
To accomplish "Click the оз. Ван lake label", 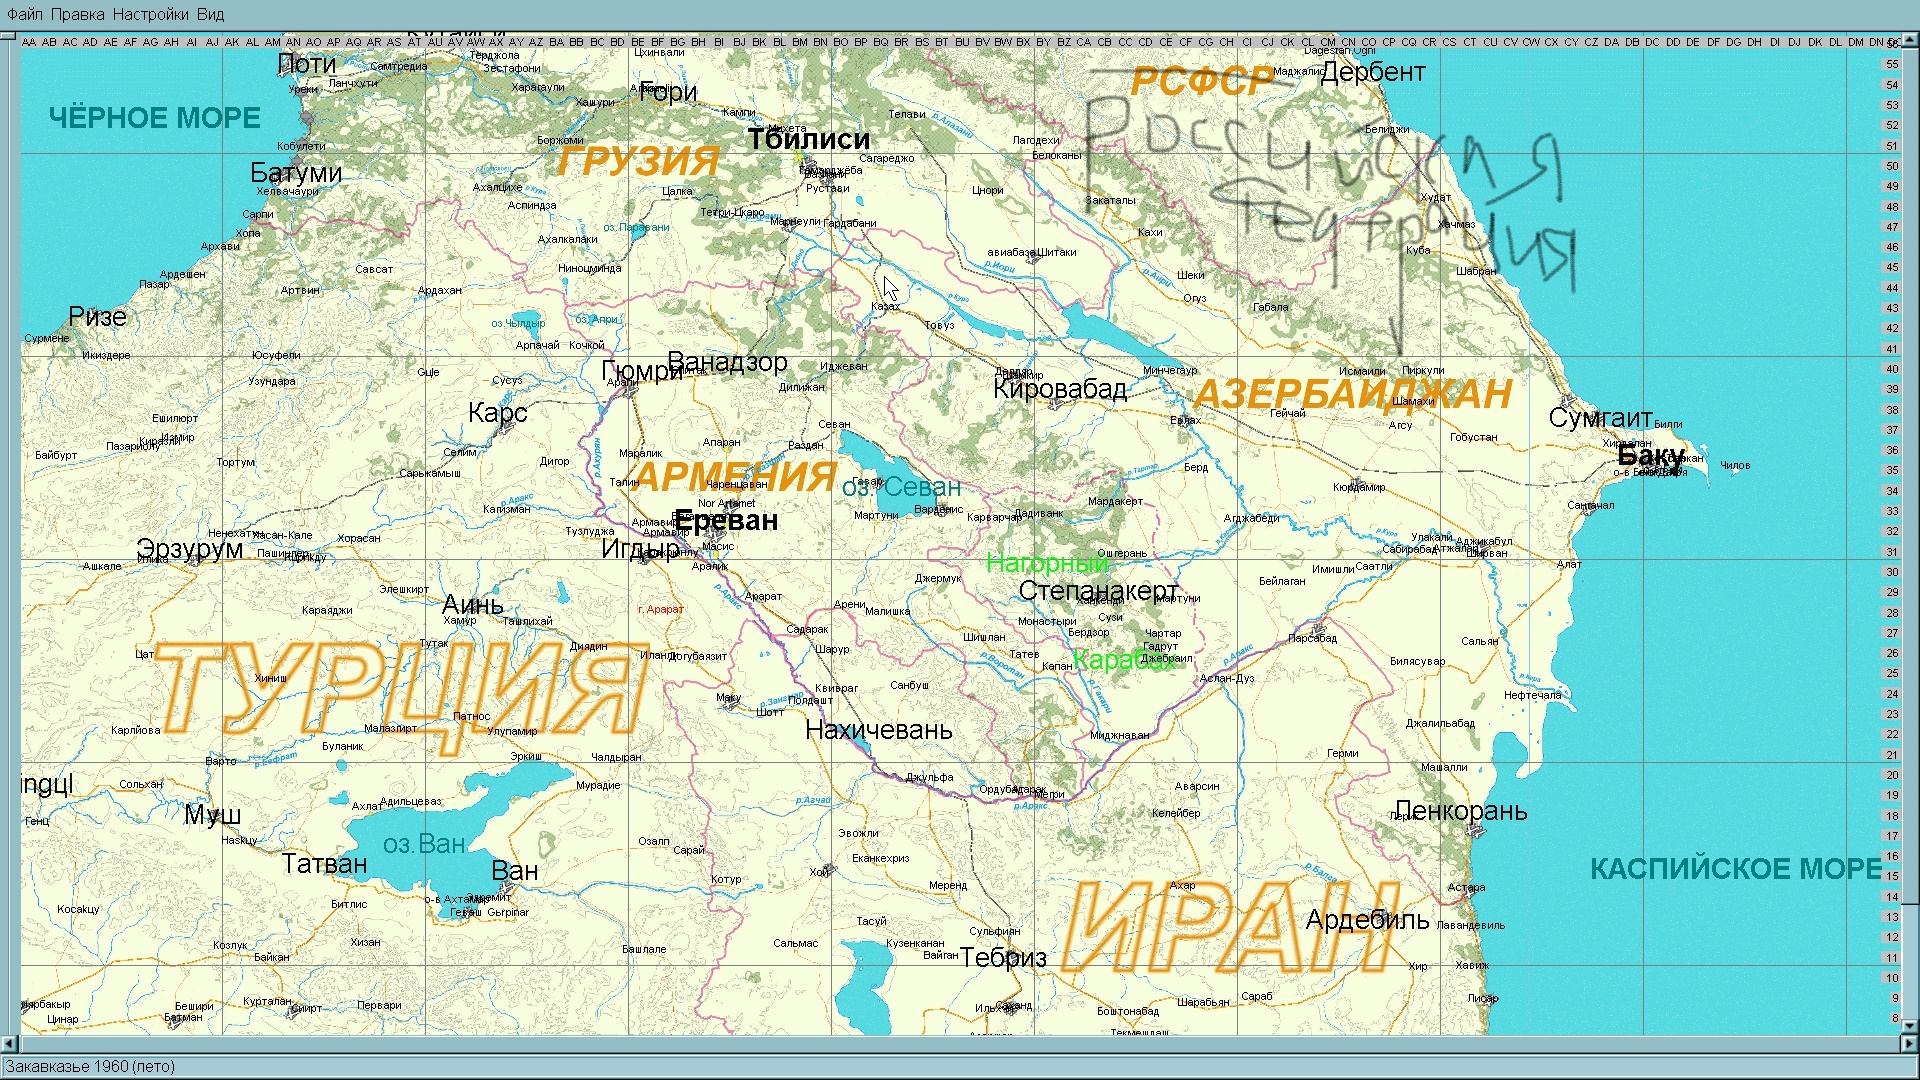I will (424, 844).
